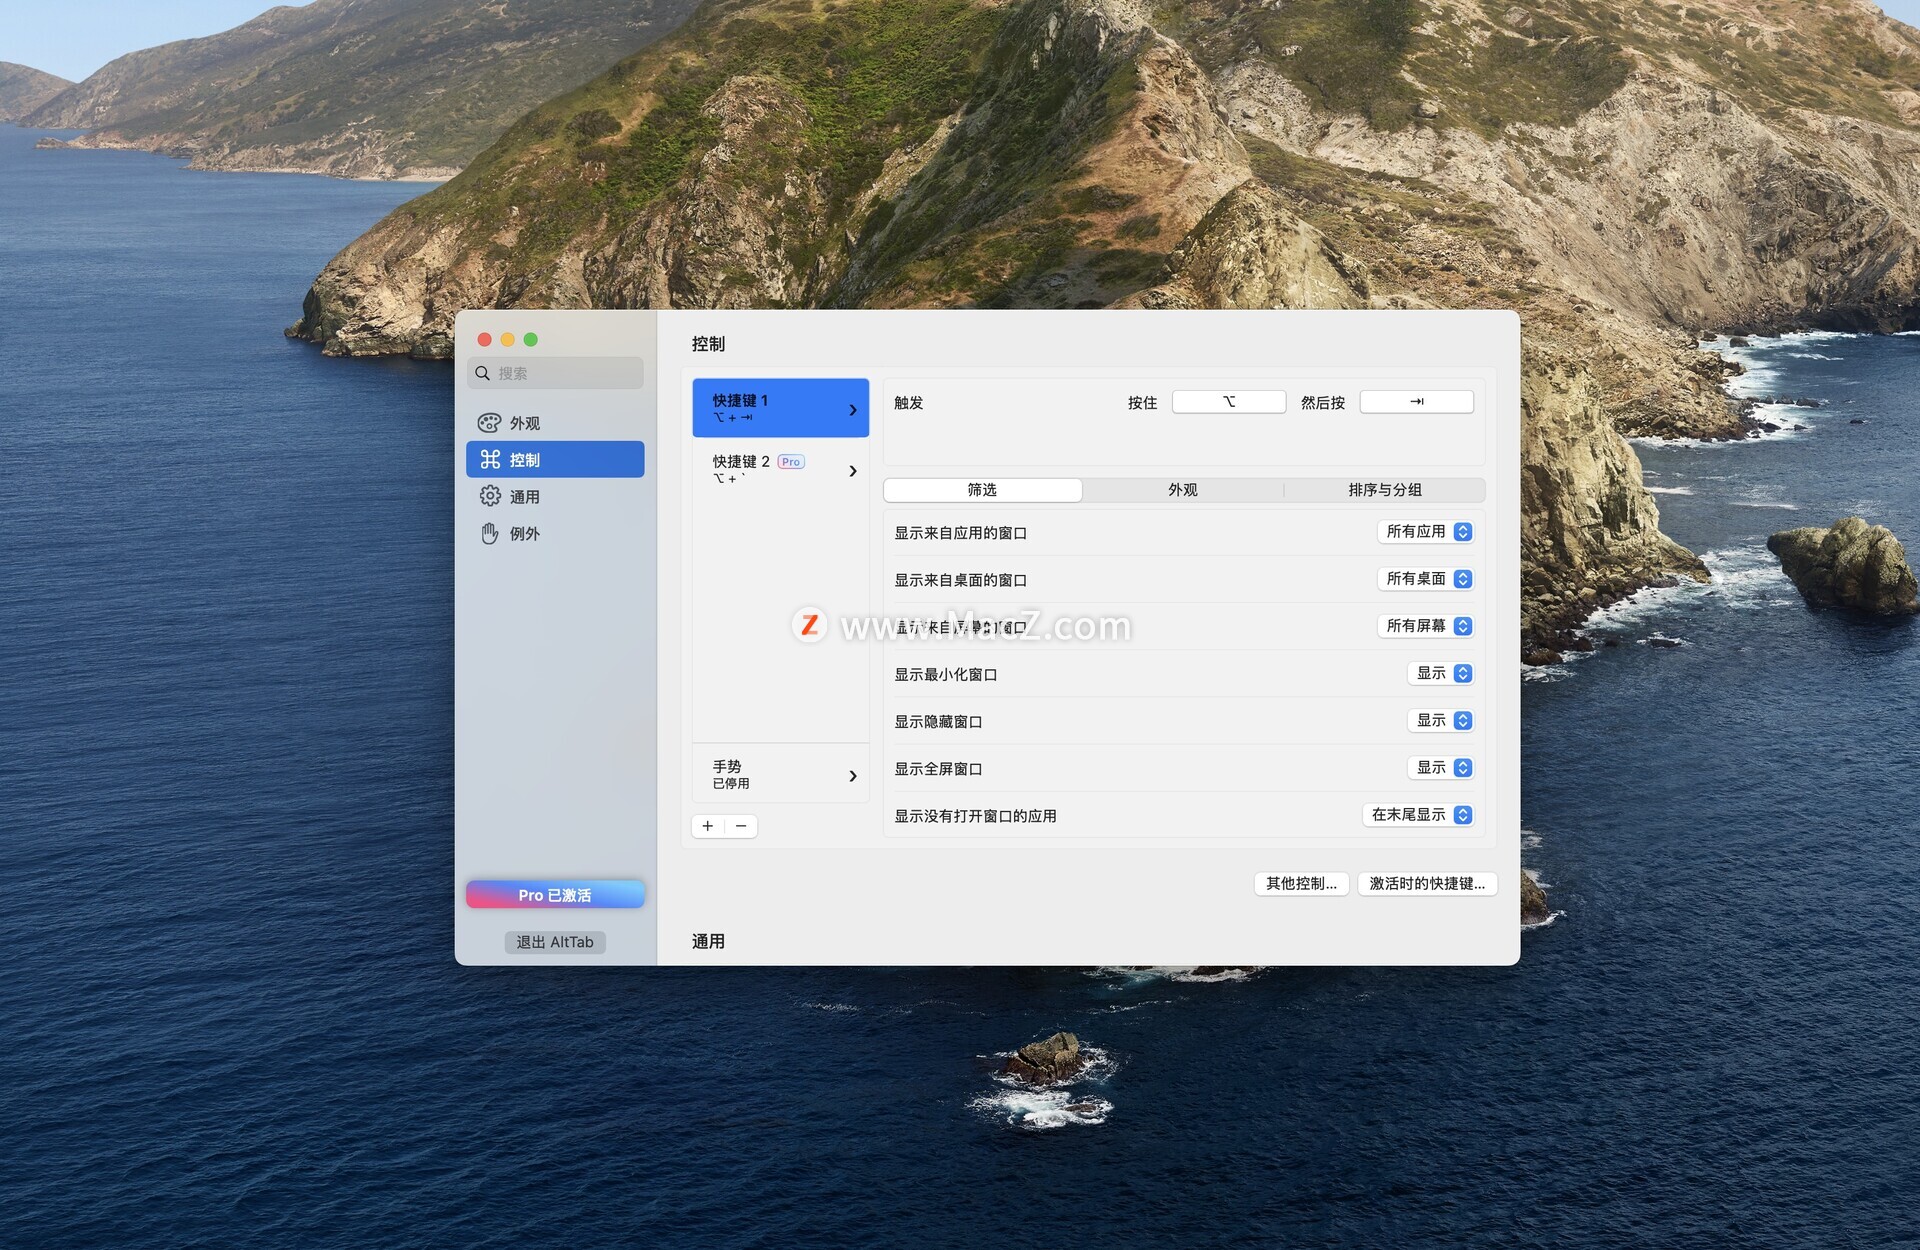The height and width of the screenshot is (1250, 1920).
Task: Click 退出 AltTab to quit
Action: [555, 942]
